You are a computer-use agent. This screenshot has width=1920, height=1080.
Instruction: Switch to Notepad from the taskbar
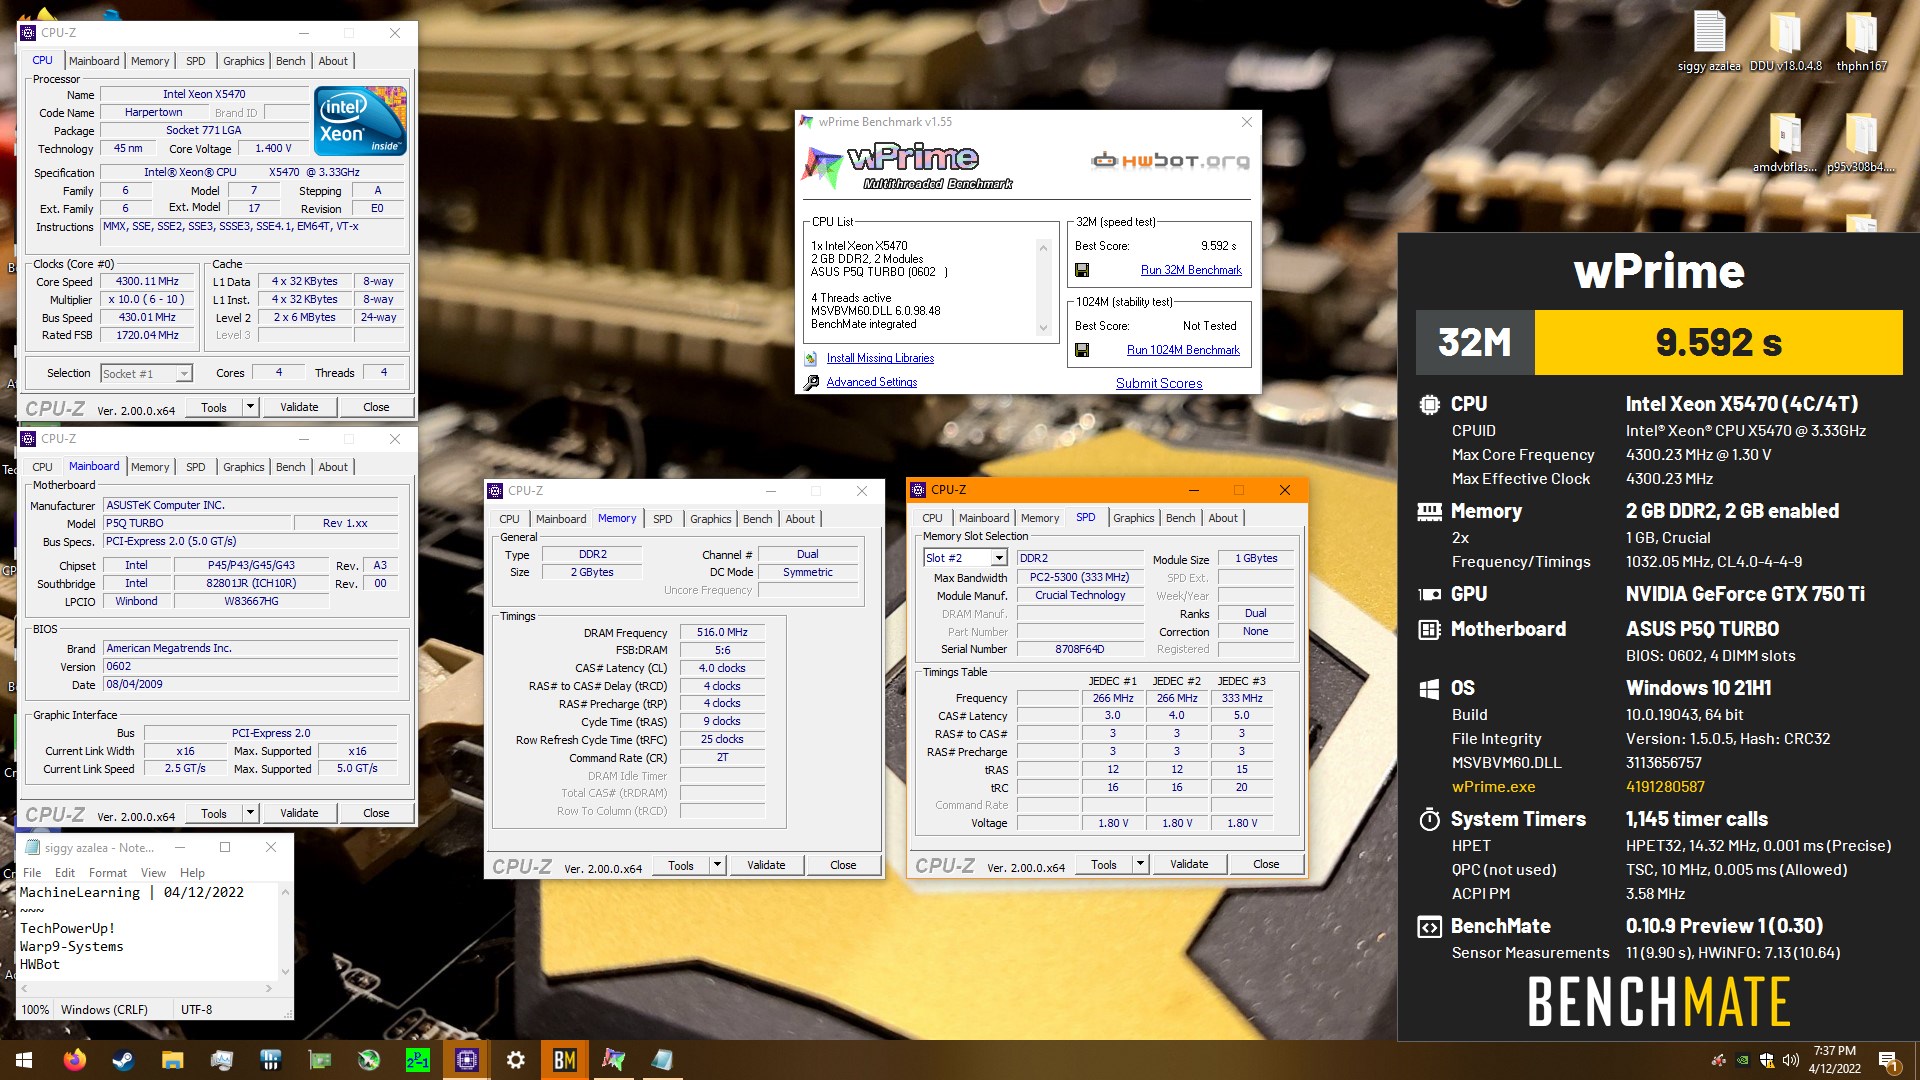coord(662,1060)
